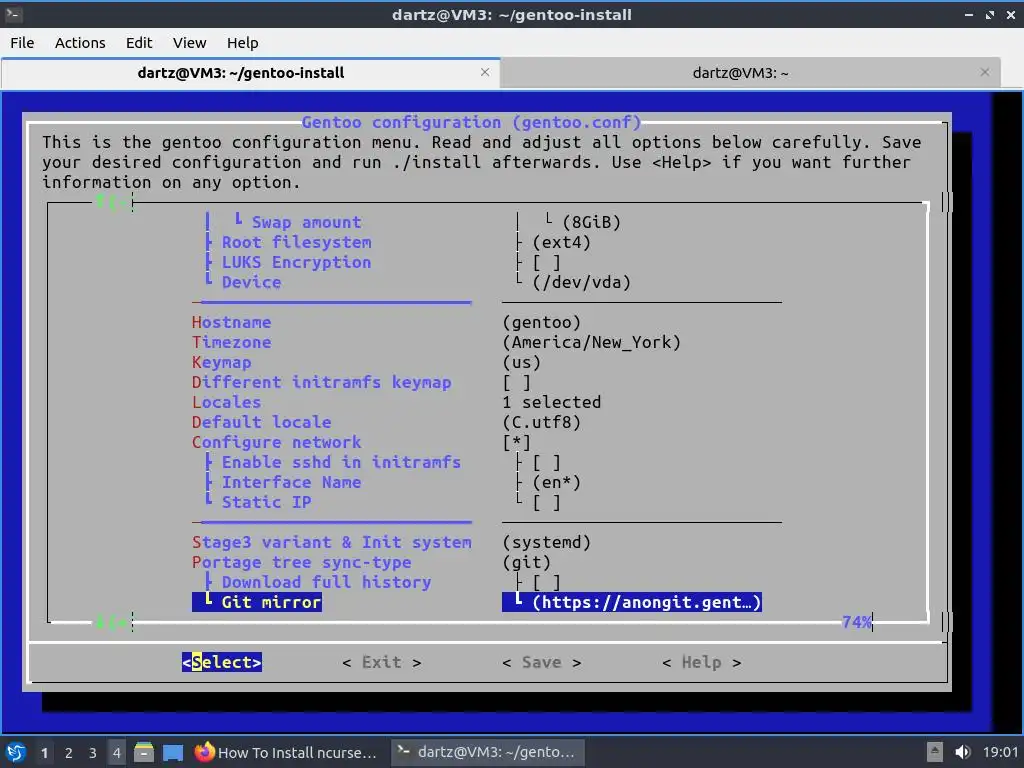Click the (C.utf8) locale value

click(541, 423)
